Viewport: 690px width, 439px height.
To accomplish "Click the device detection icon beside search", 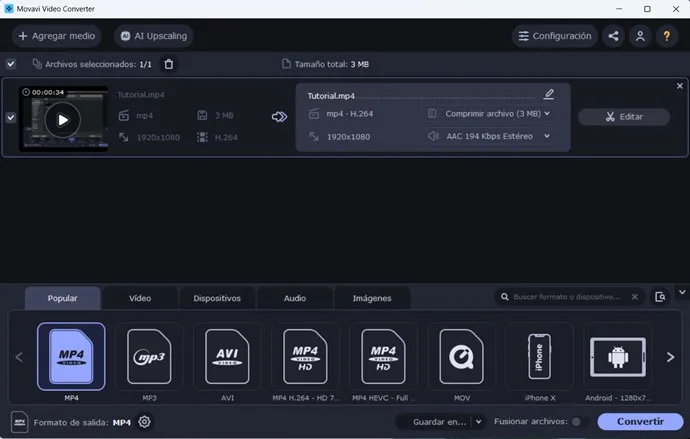I will click(660, 297).
